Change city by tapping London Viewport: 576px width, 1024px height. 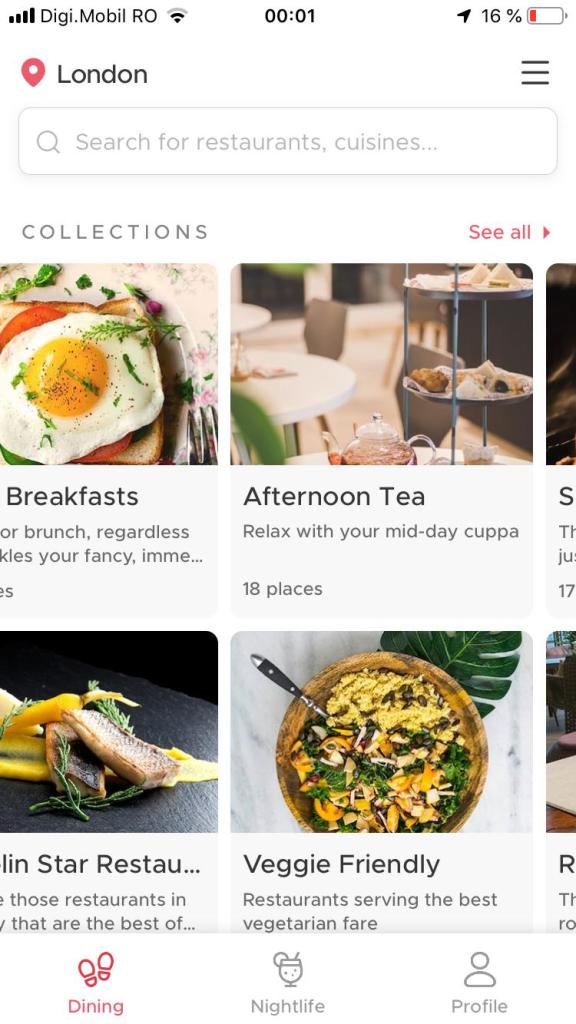(102, 74)
